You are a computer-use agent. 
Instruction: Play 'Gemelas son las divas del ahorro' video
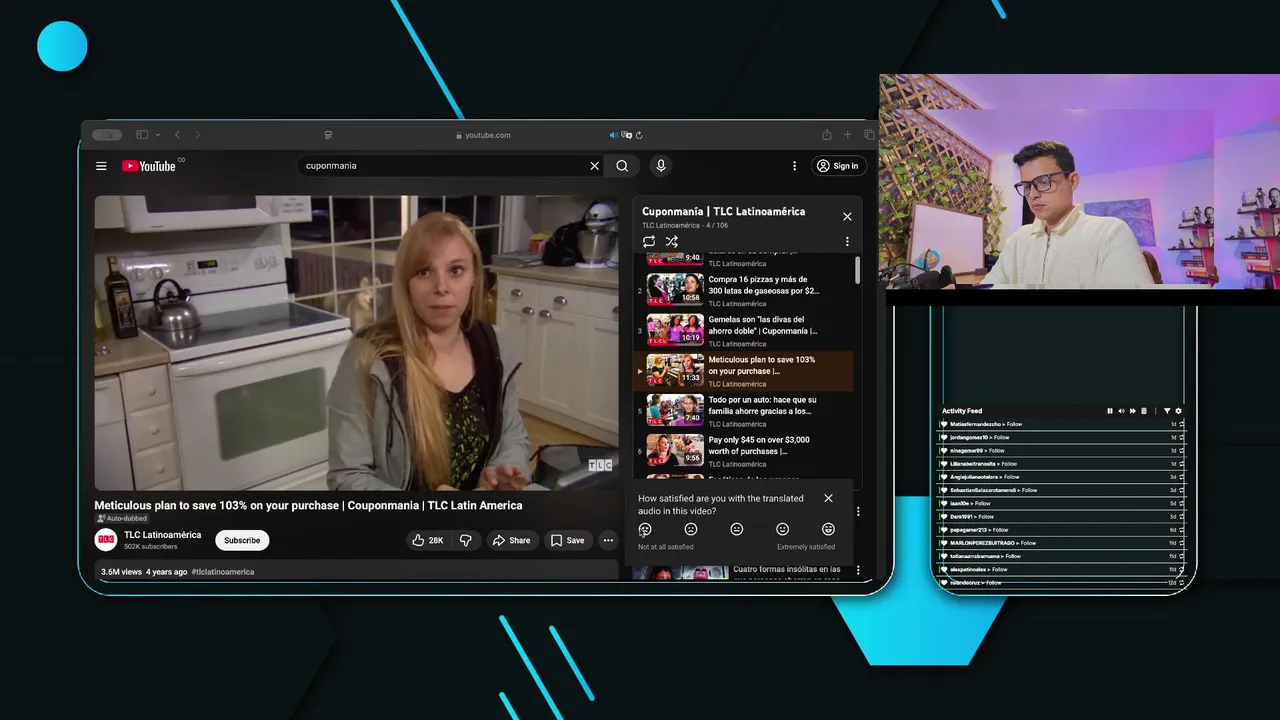coord(744,331)
